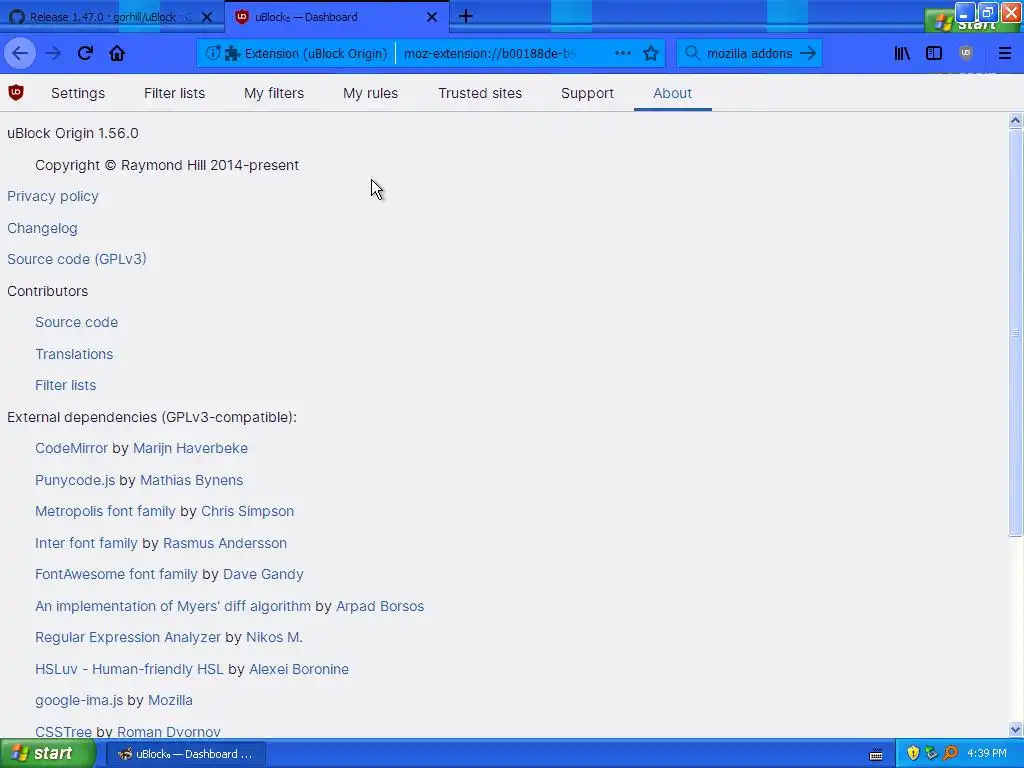Bookmark this page with the star icon

click(650, 53)
